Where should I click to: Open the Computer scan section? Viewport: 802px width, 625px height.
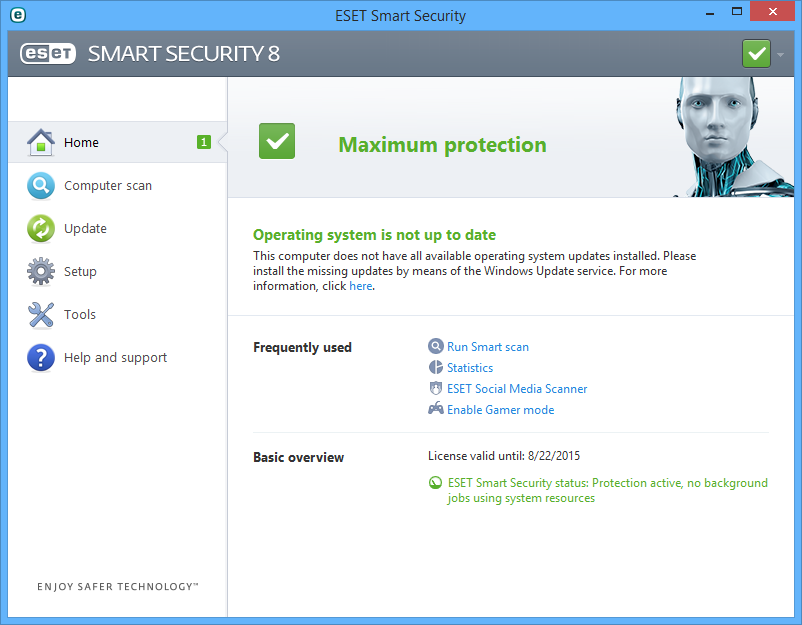coord(108,186)
